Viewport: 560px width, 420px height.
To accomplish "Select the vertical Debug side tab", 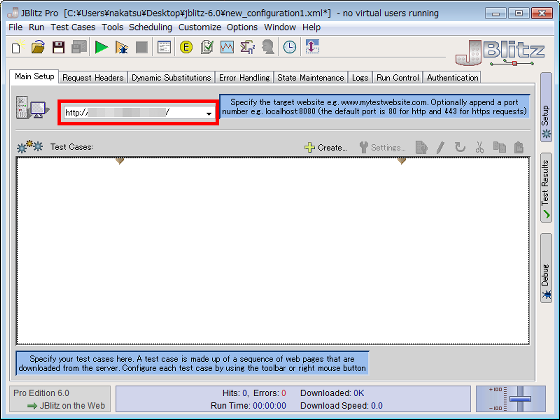I will 546,268.
